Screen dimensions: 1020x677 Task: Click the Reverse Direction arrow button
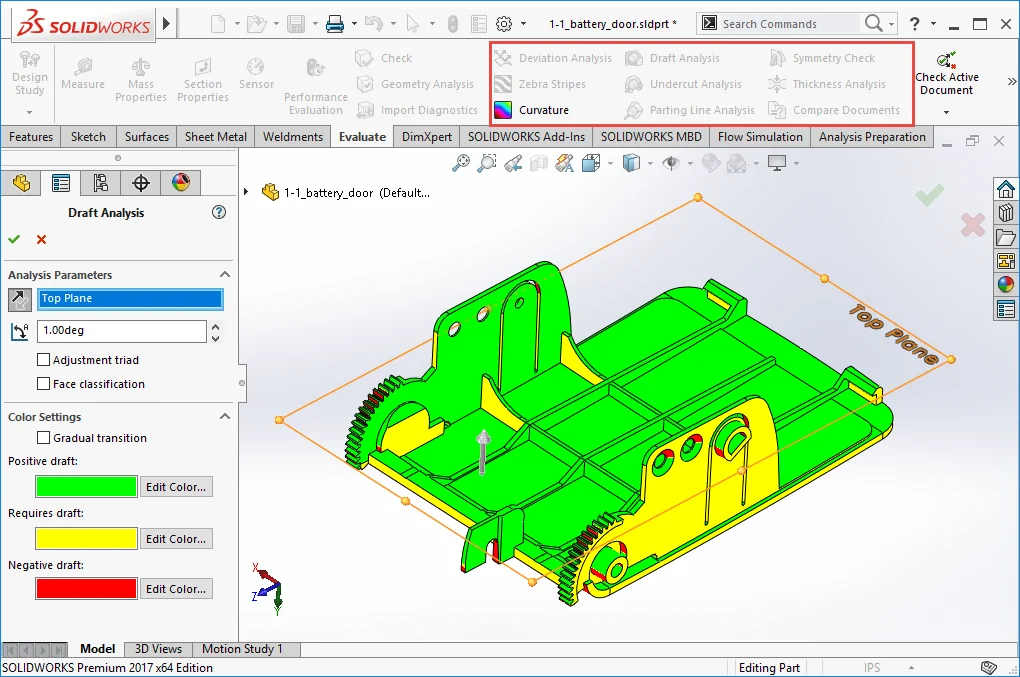19,298
